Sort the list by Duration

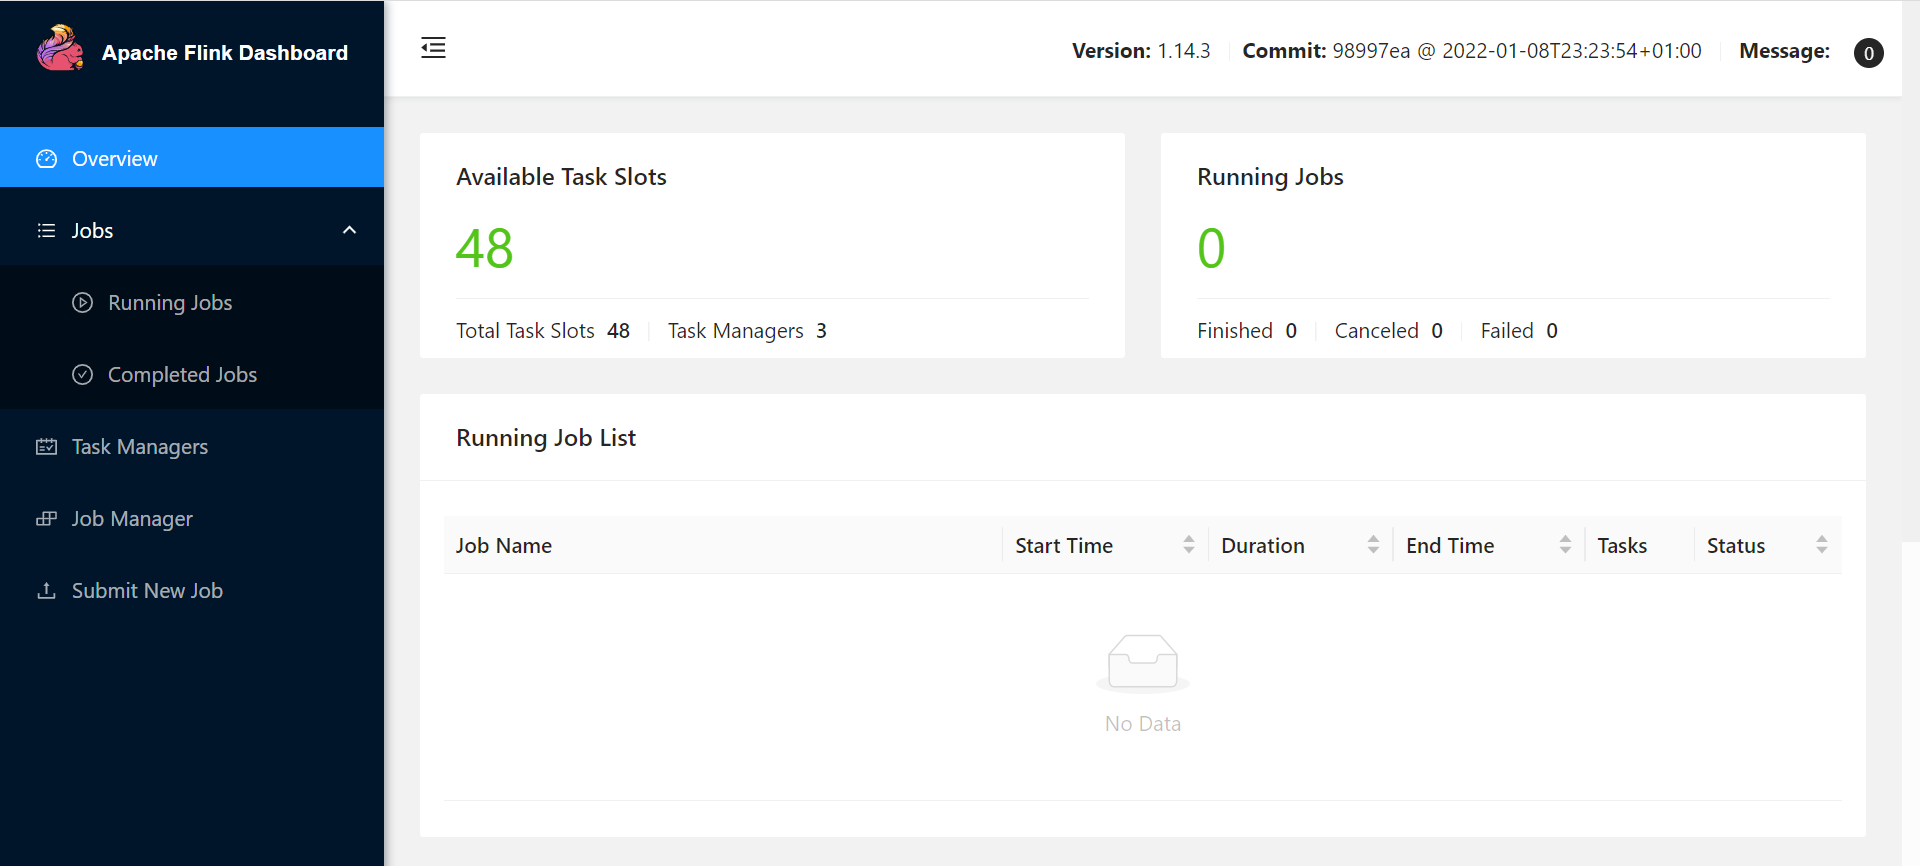click(x=1300, y=545)
